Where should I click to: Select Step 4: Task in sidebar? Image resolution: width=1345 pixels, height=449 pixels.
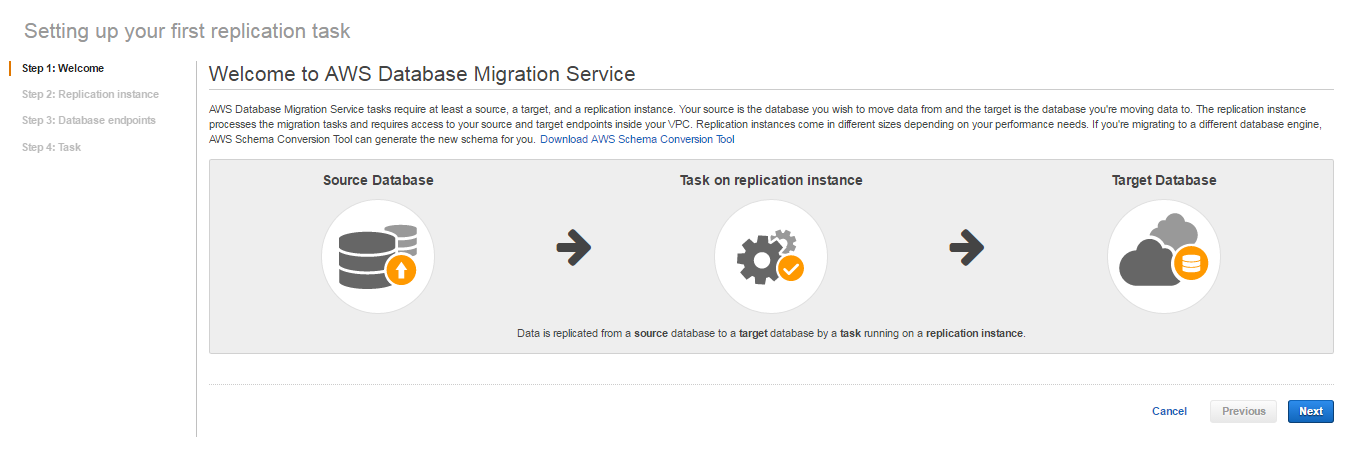(x=51, y=147)
